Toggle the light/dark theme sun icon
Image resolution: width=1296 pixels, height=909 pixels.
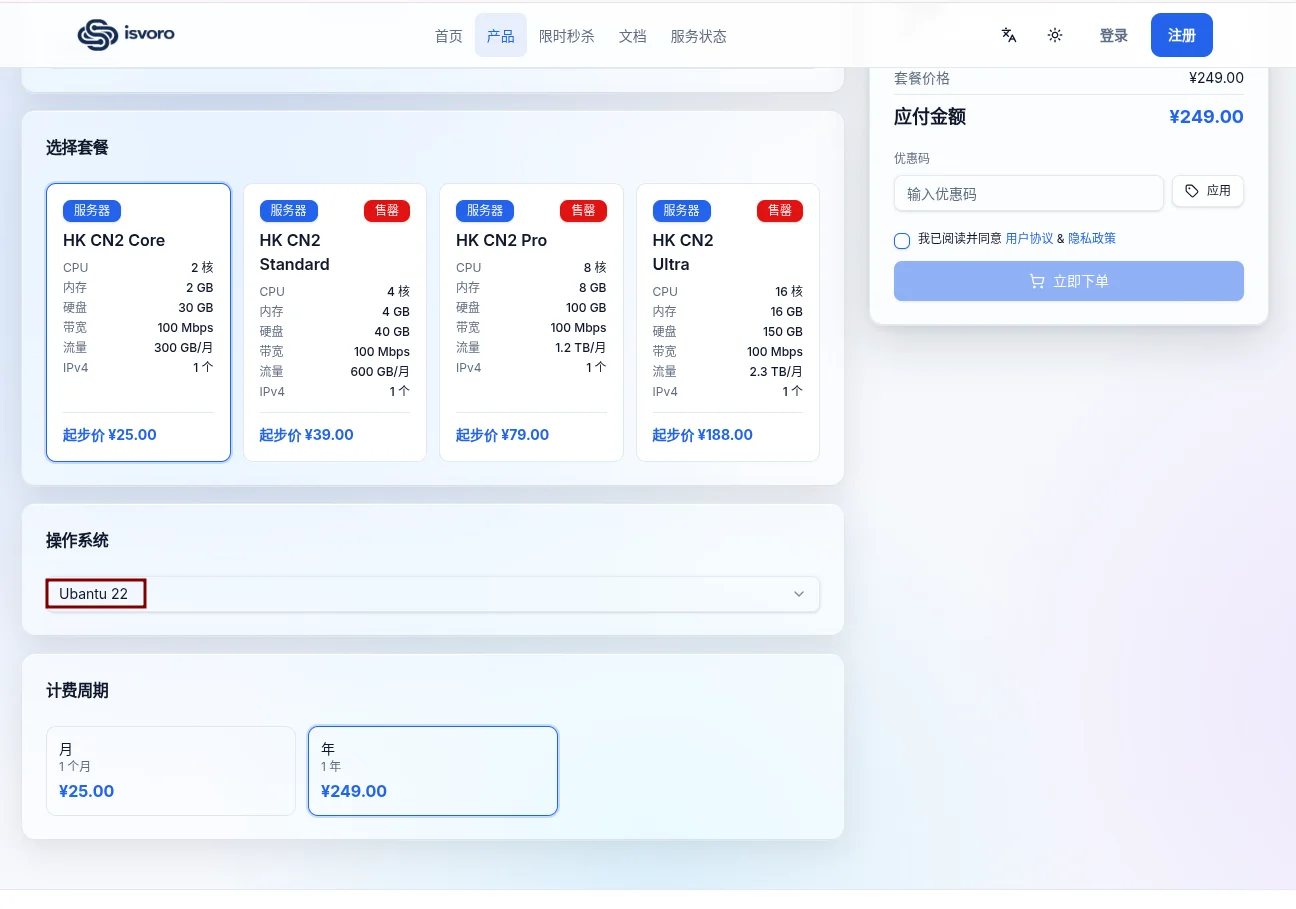pyautogui.click(x=1055, y=35)
